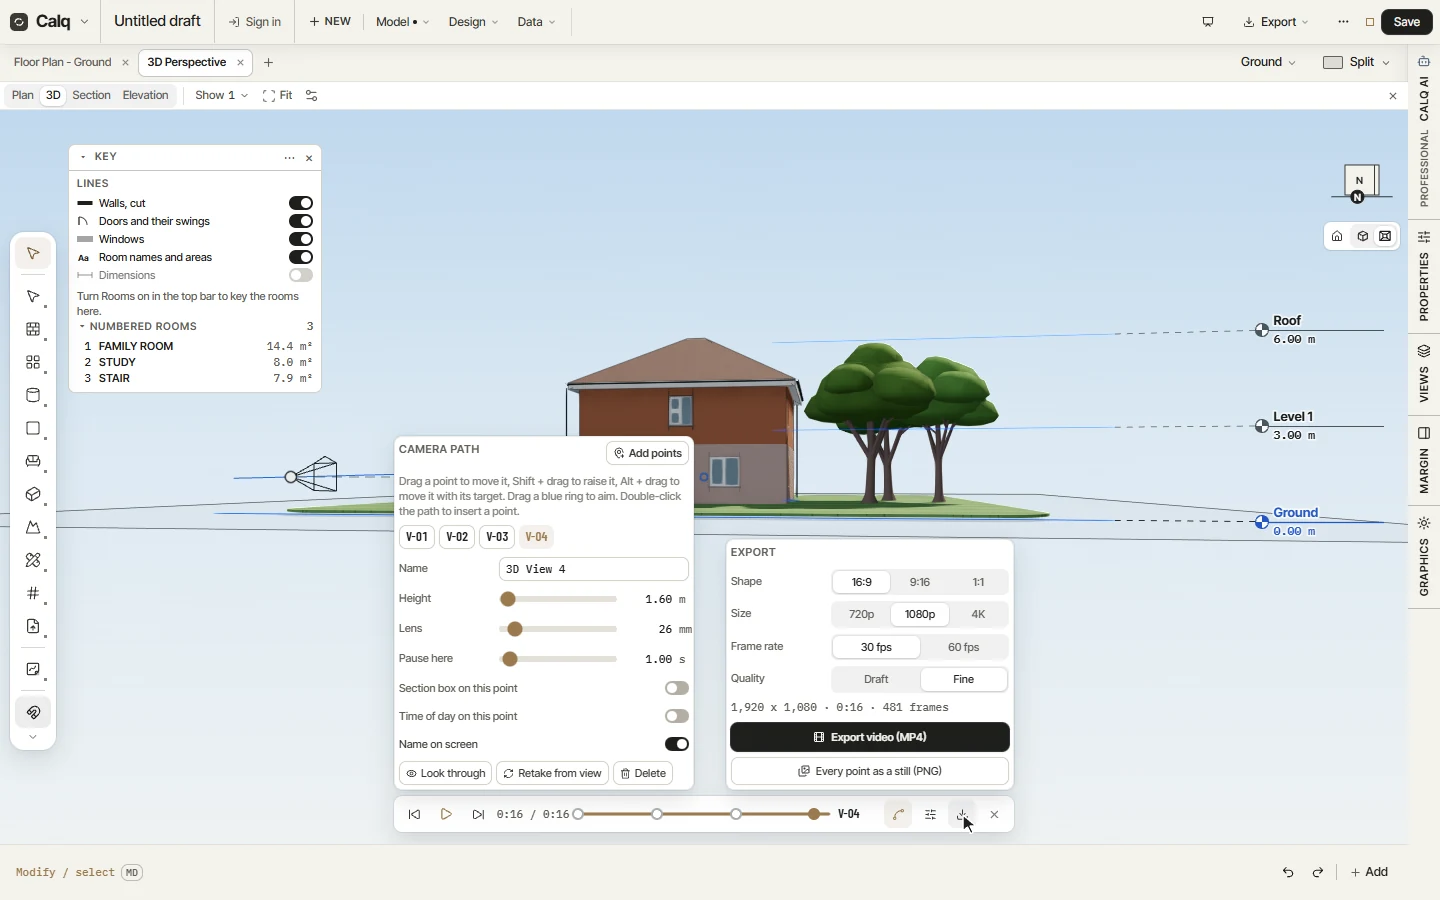This screenshot has width=1440, height=900.
Task: Switch to Elevation view mode
Action: point(146,96)
